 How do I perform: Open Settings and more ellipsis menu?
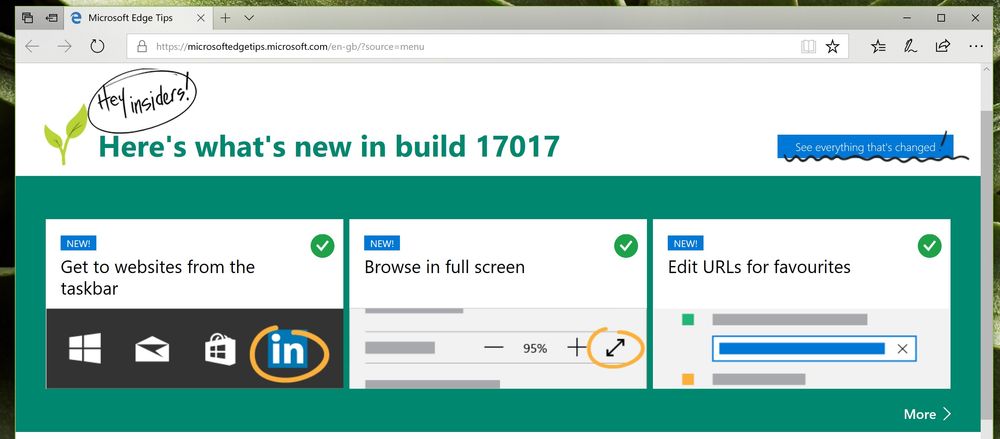(976, 47)
